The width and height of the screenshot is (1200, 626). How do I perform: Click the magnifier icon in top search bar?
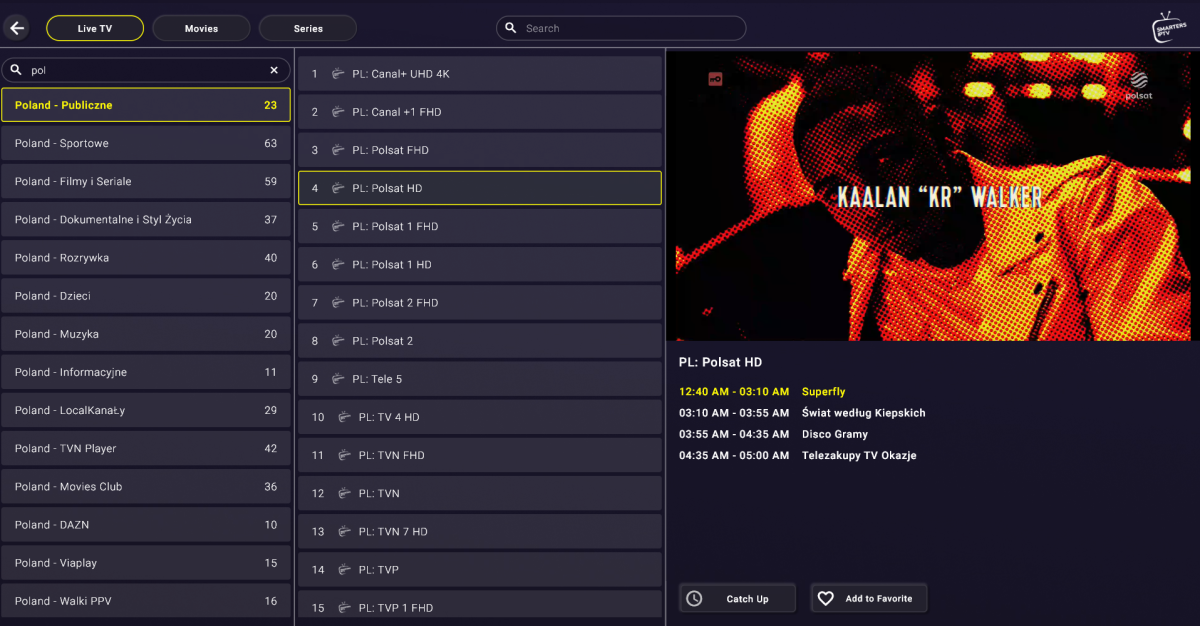pyautogui.click(x=511, y=28)
